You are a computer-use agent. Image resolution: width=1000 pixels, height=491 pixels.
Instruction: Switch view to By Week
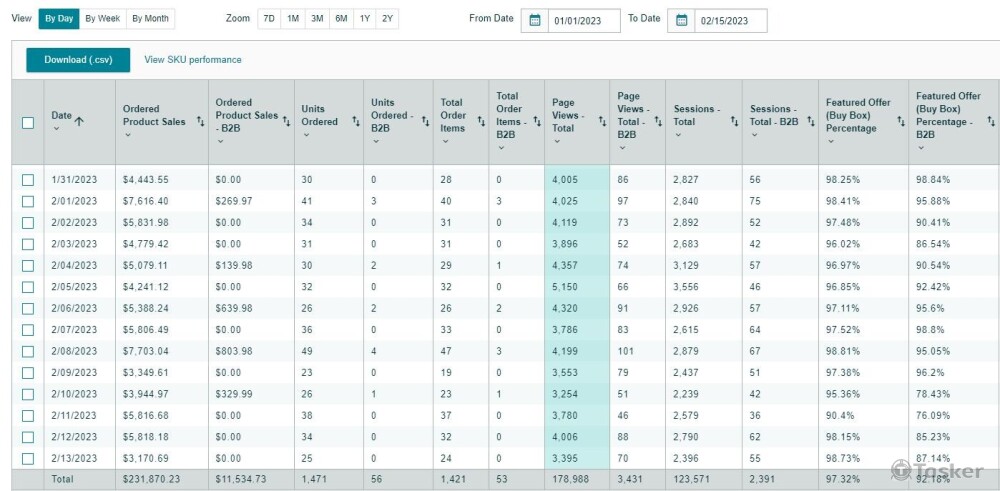[103, 19]
